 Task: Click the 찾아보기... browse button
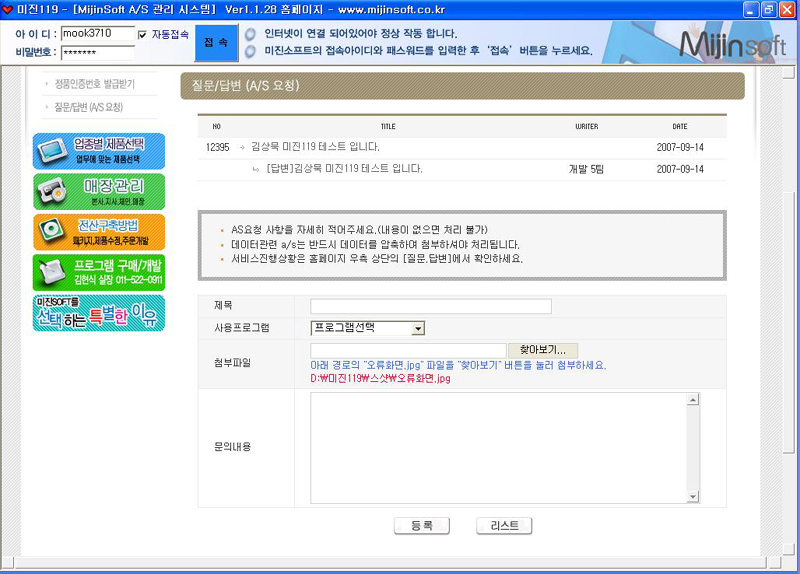point(543,350)
